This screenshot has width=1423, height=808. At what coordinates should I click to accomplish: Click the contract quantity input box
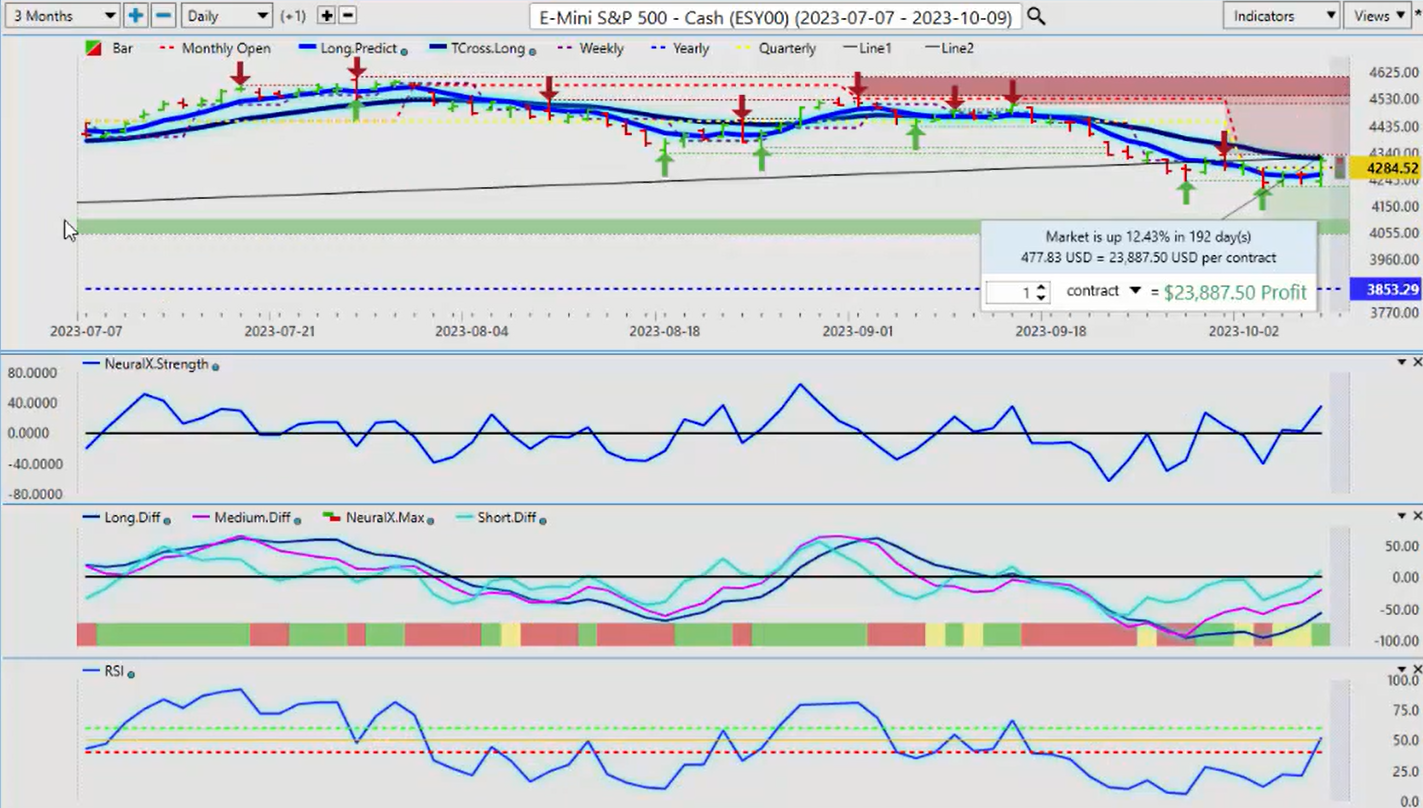coord(1009,292)
